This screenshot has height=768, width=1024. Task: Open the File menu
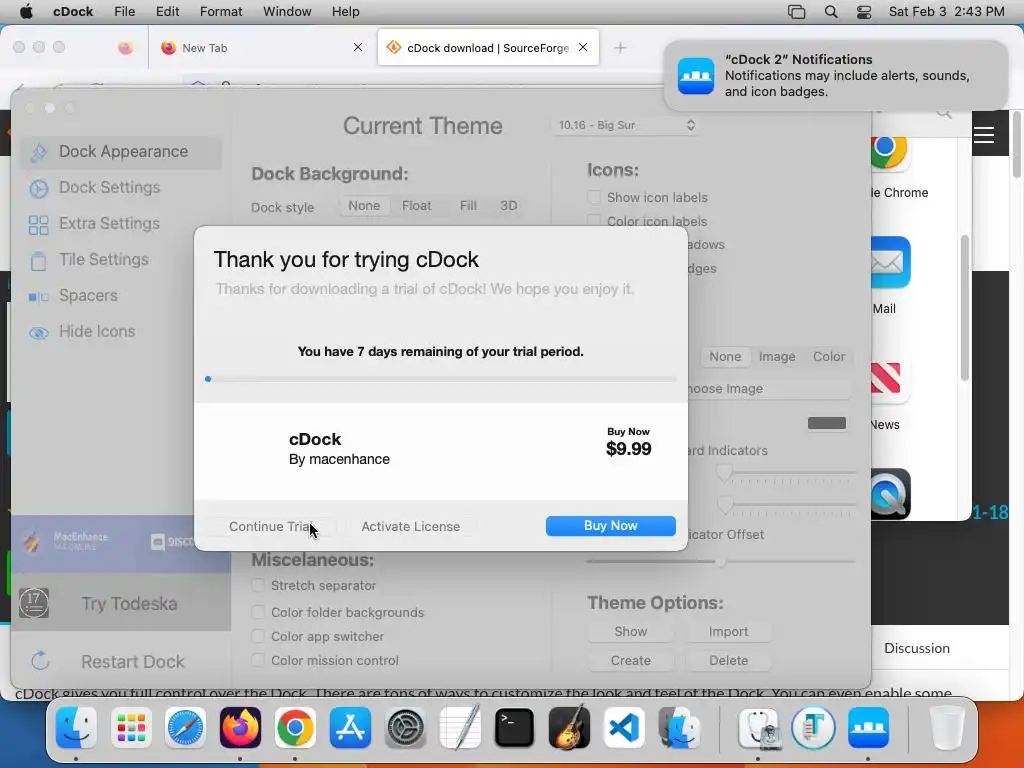coord(124,12)
